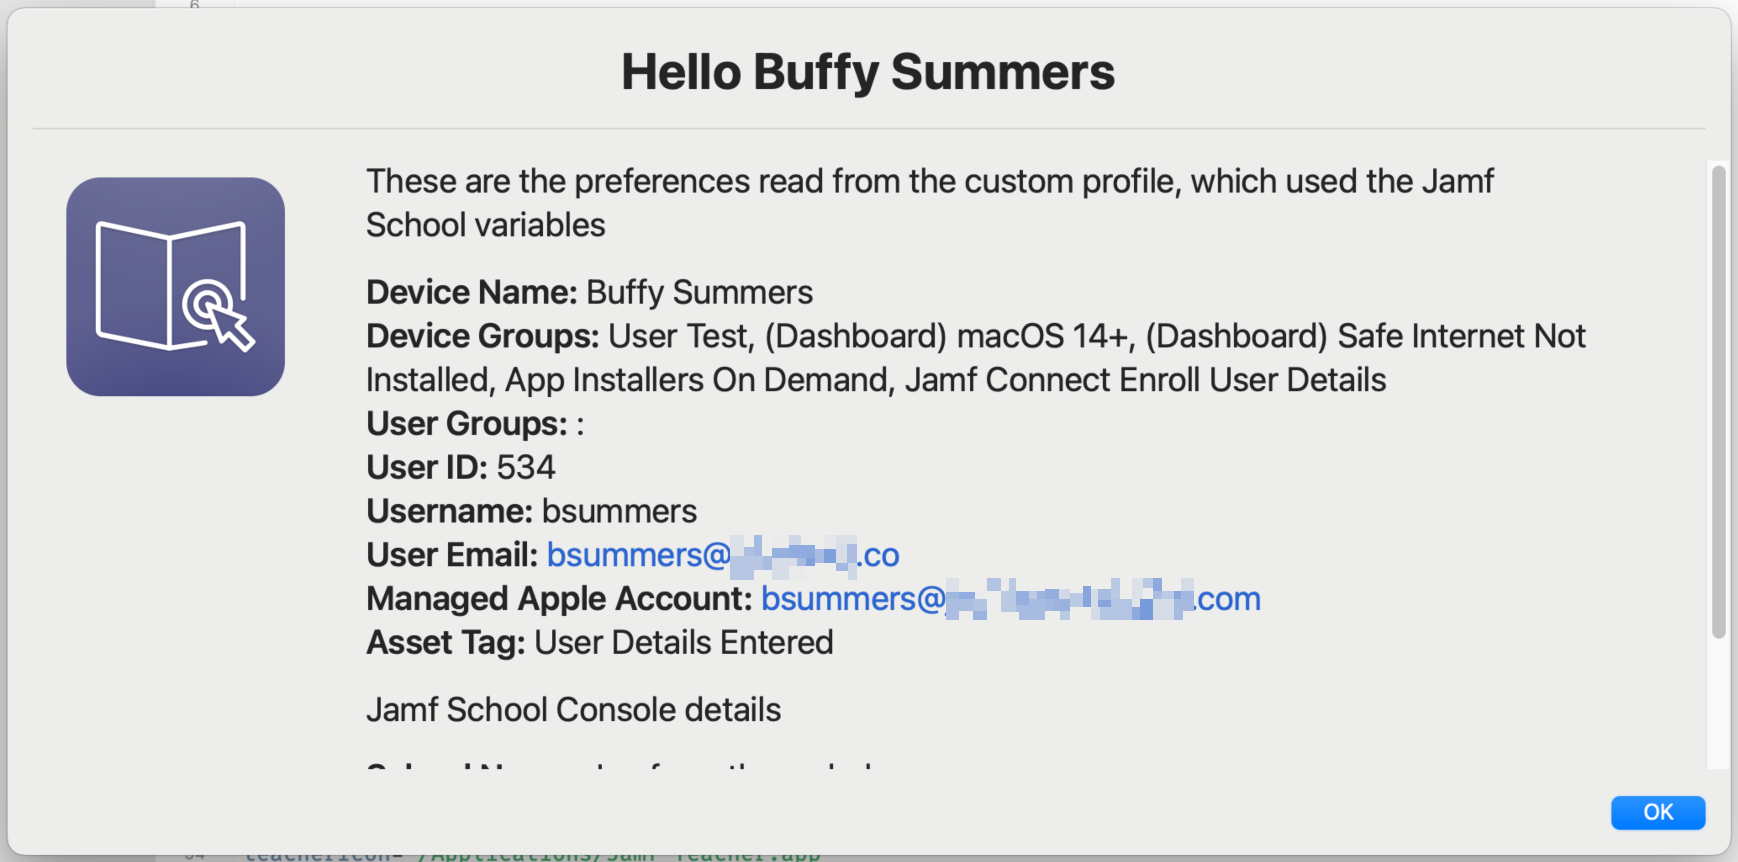Click the dialog's vertical scrollbar
1738x862 pixels.
coord(1718,401)
